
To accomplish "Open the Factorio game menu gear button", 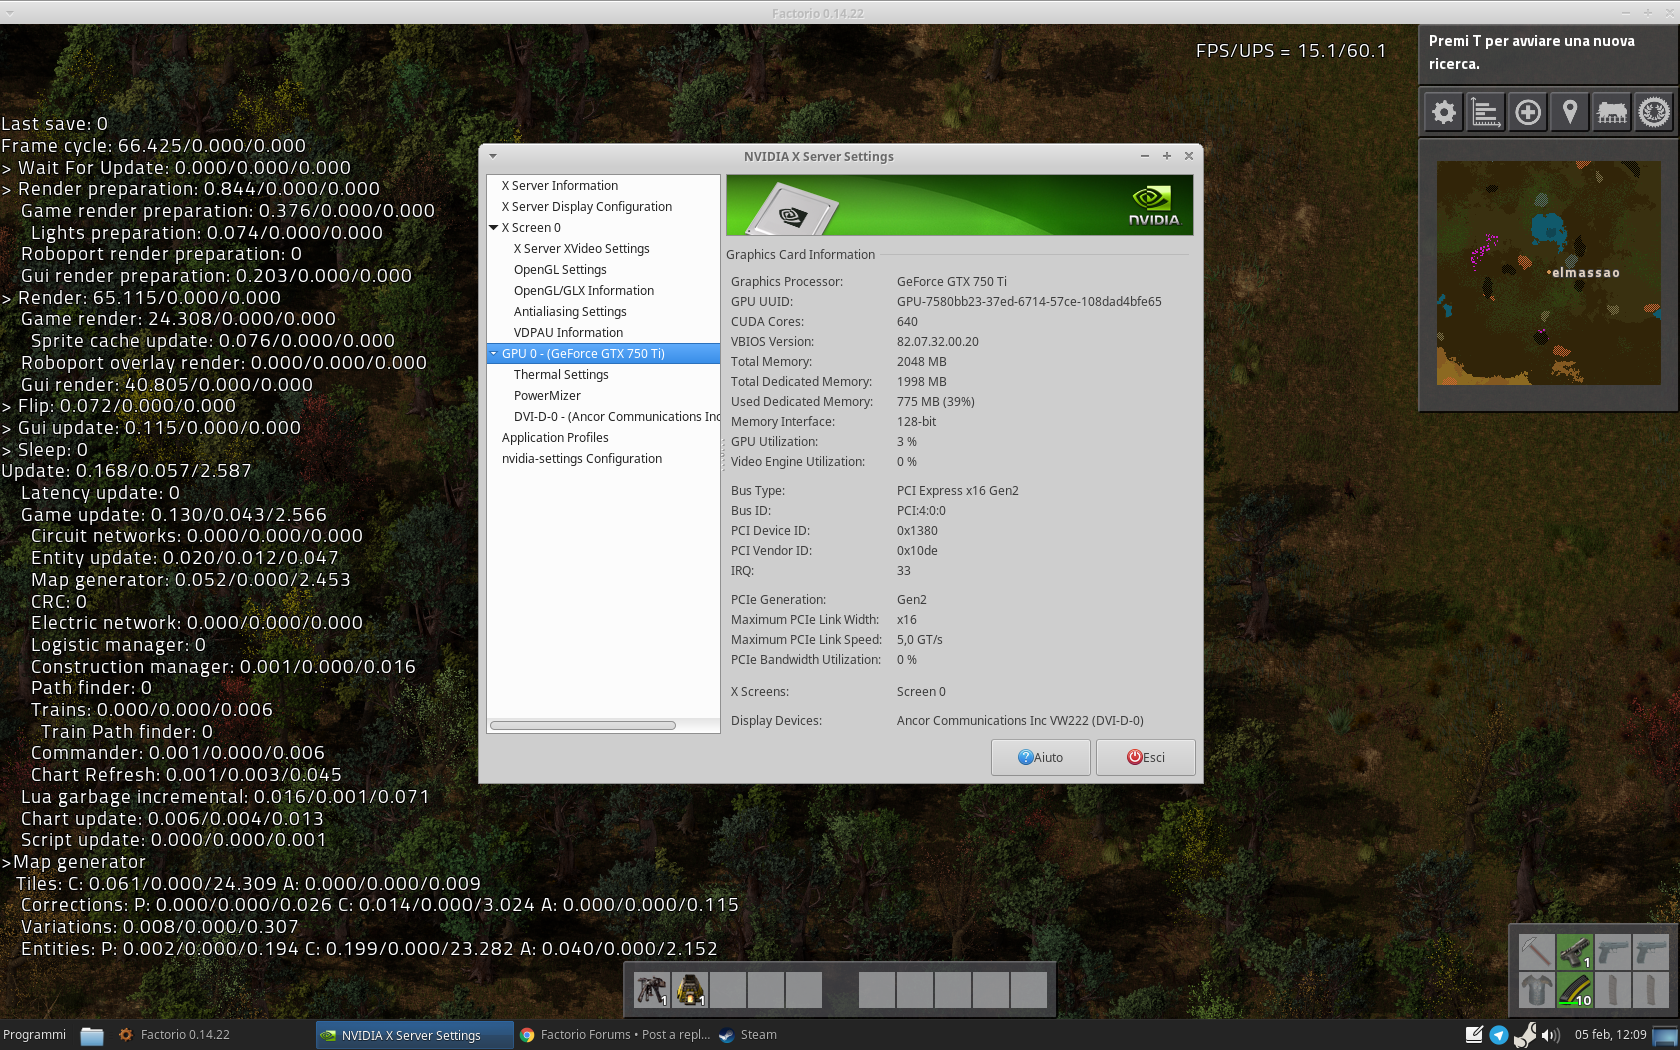I will click(1443, 112).
